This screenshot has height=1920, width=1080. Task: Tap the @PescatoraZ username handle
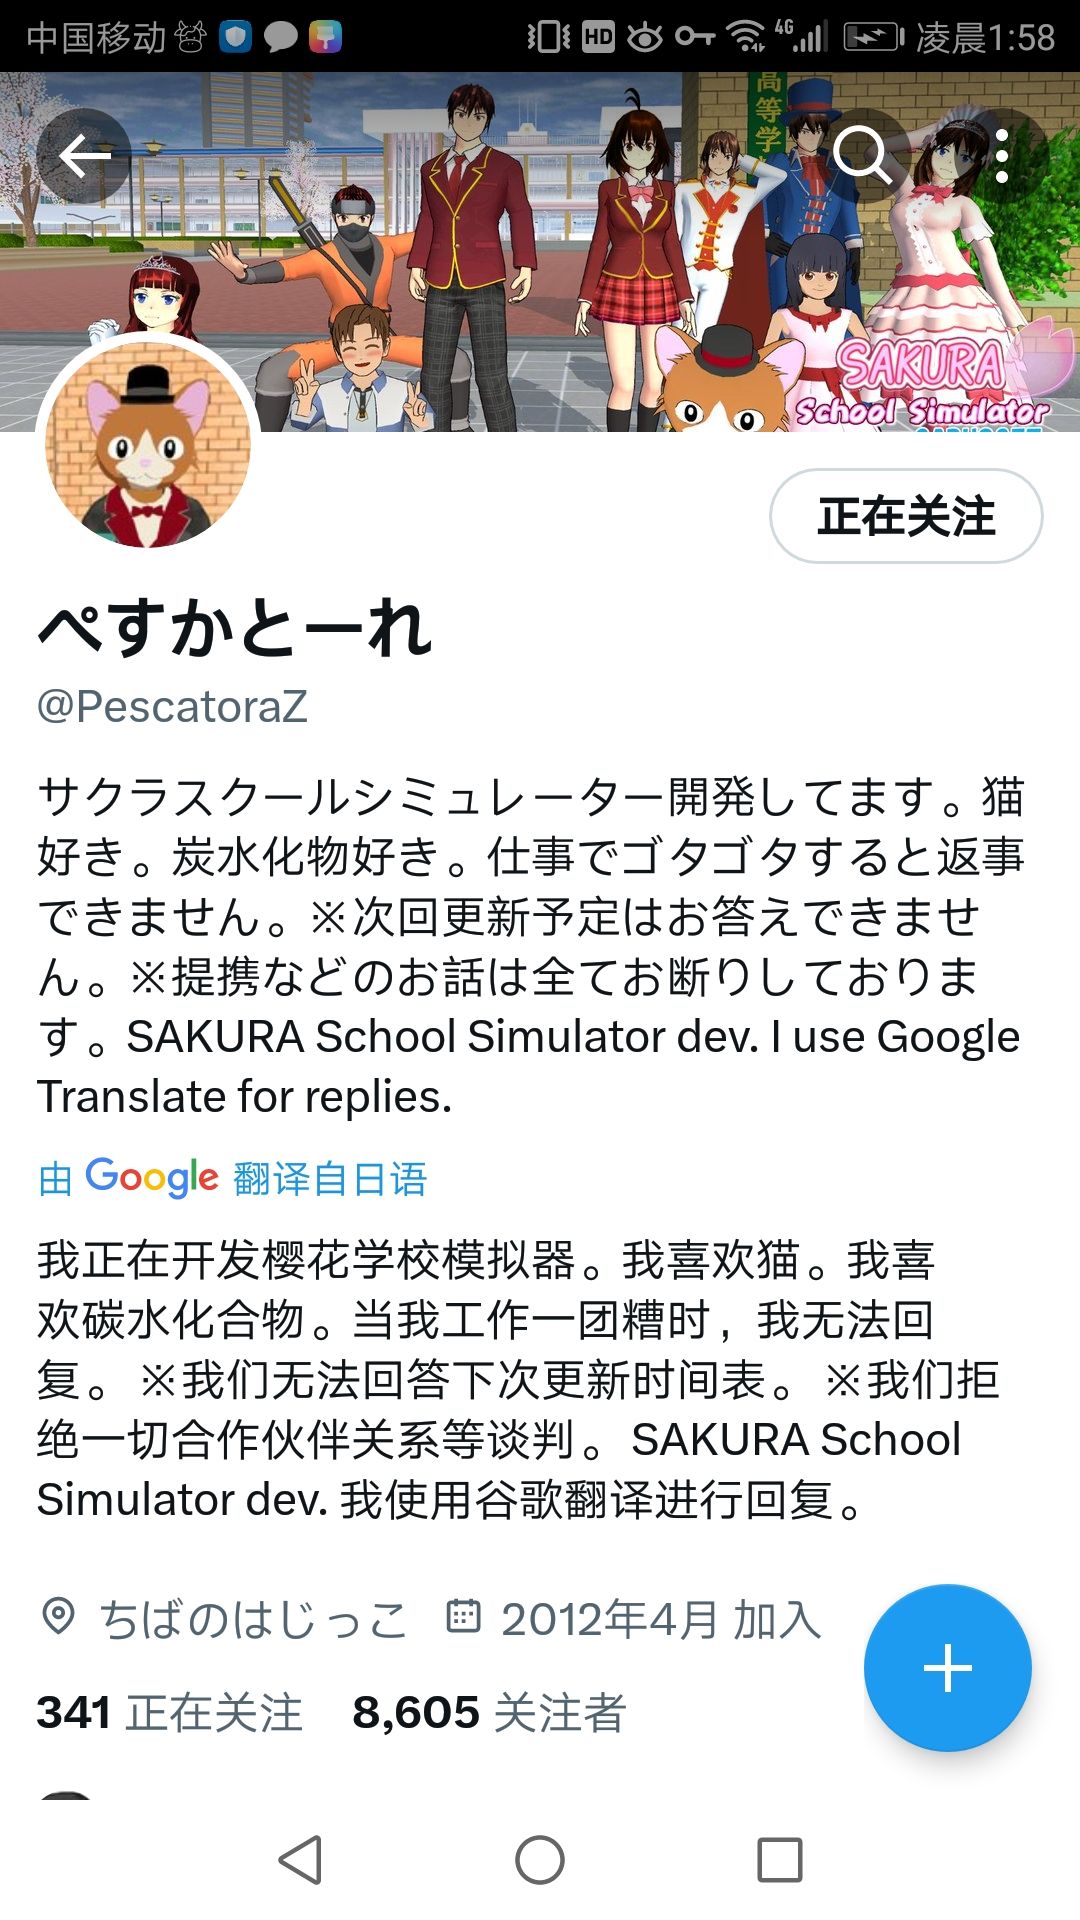point(172,706)
